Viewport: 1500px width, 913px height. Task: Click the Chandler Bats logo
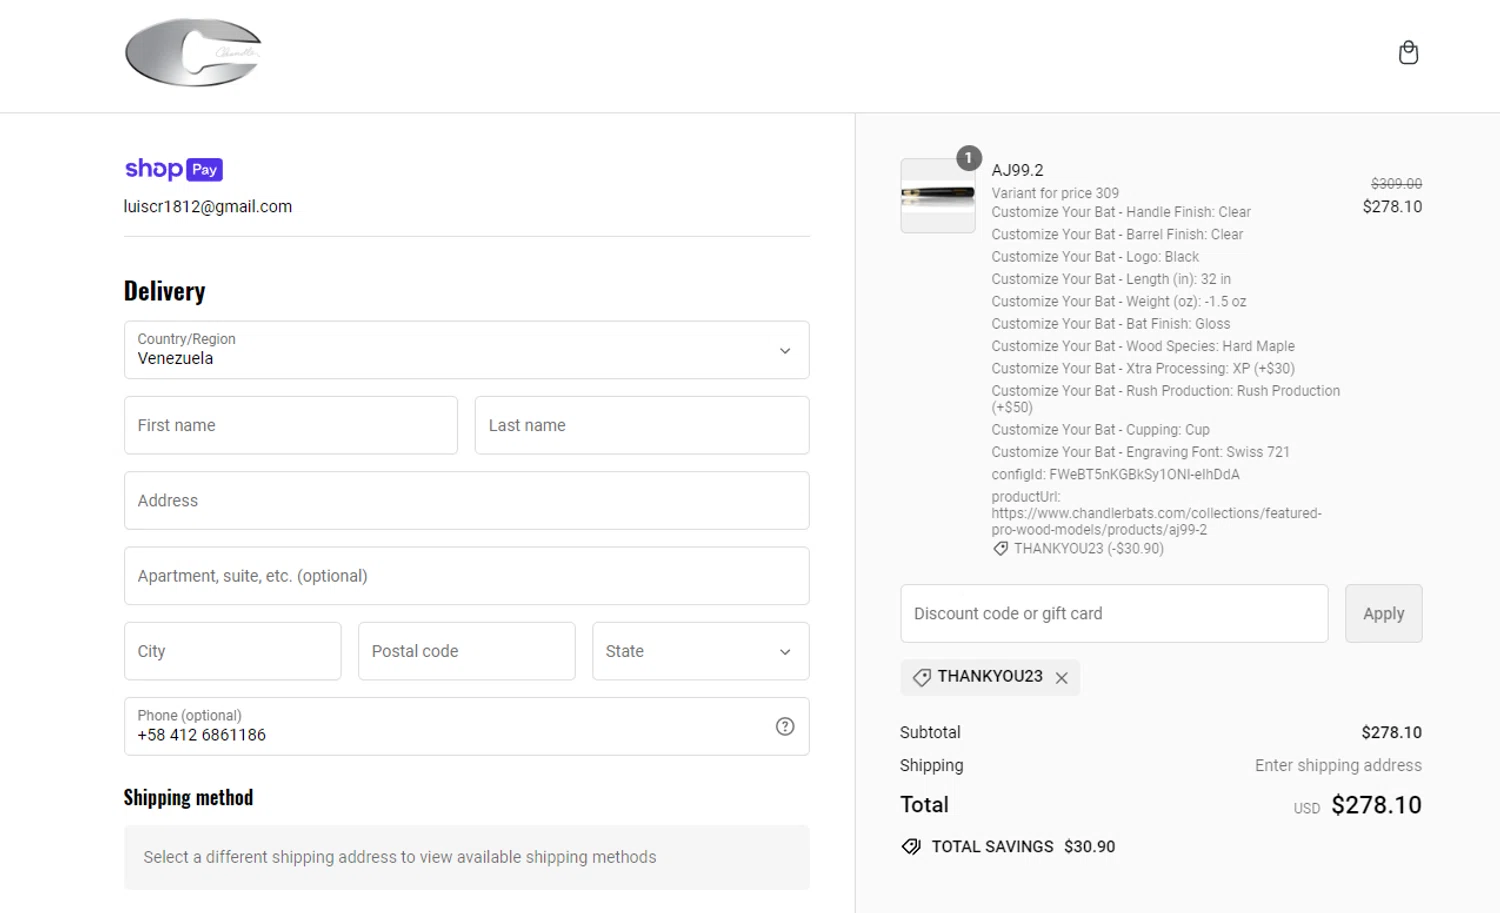click(193, 52)
